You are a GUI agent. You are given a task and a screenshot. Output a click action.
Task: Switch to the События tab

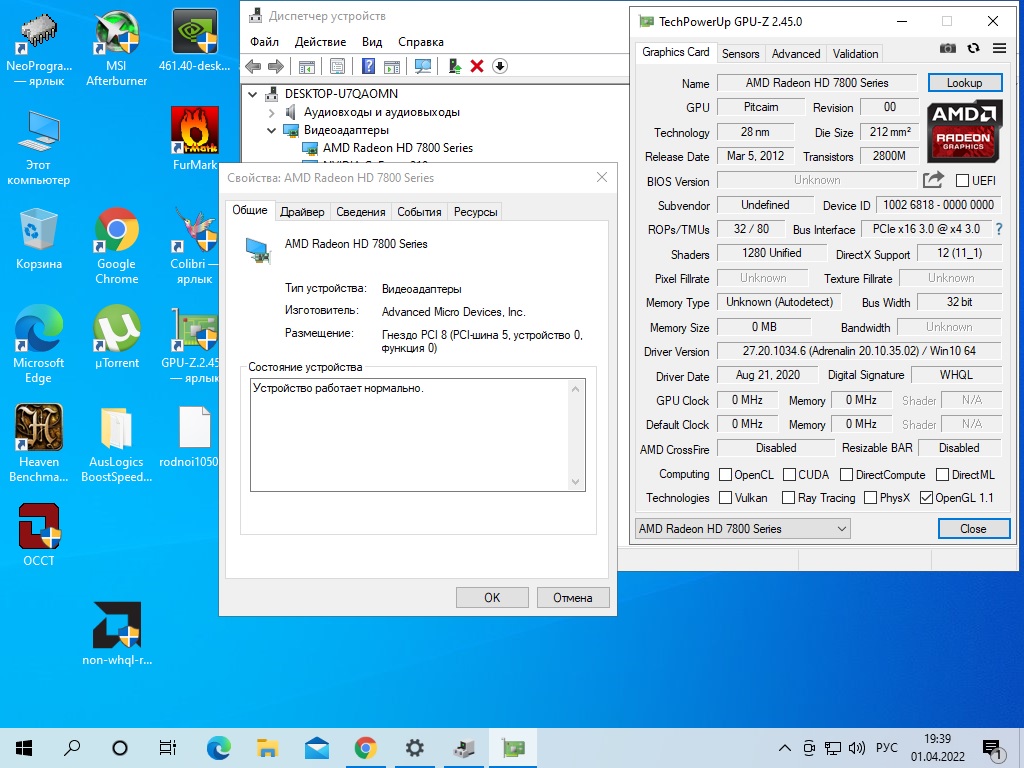click(419, 212)
